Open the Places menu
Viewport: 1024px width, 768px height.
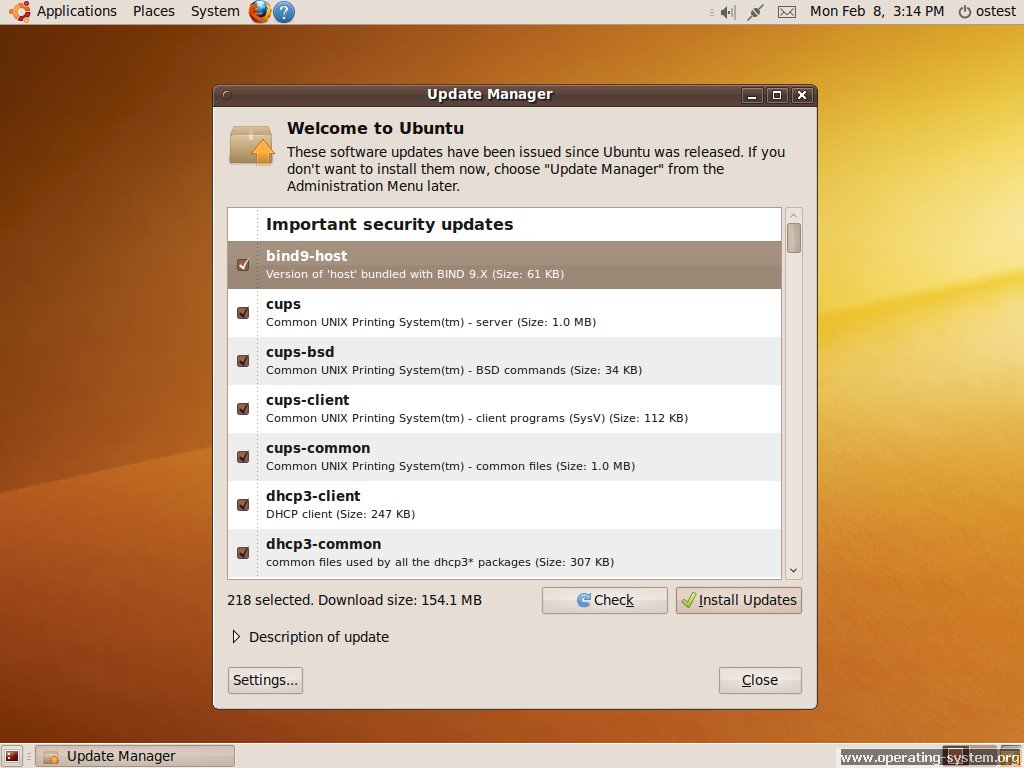tap(153, 12)
